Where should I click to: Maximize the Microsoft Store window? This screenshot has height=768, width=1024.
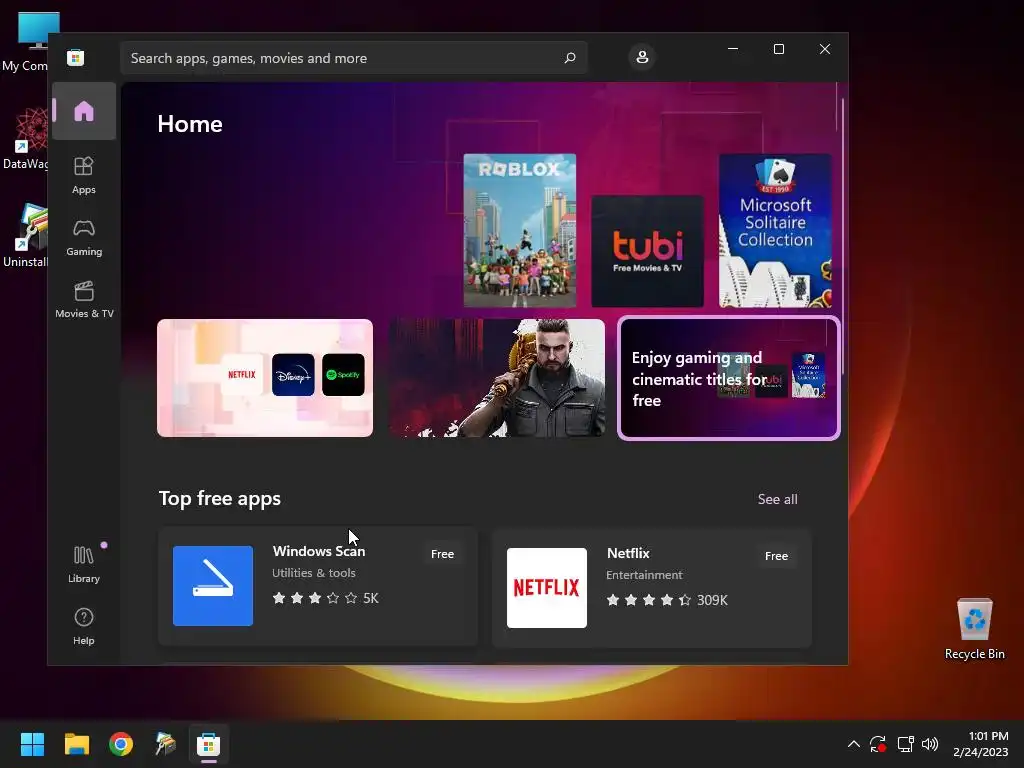tap(778, 49)
